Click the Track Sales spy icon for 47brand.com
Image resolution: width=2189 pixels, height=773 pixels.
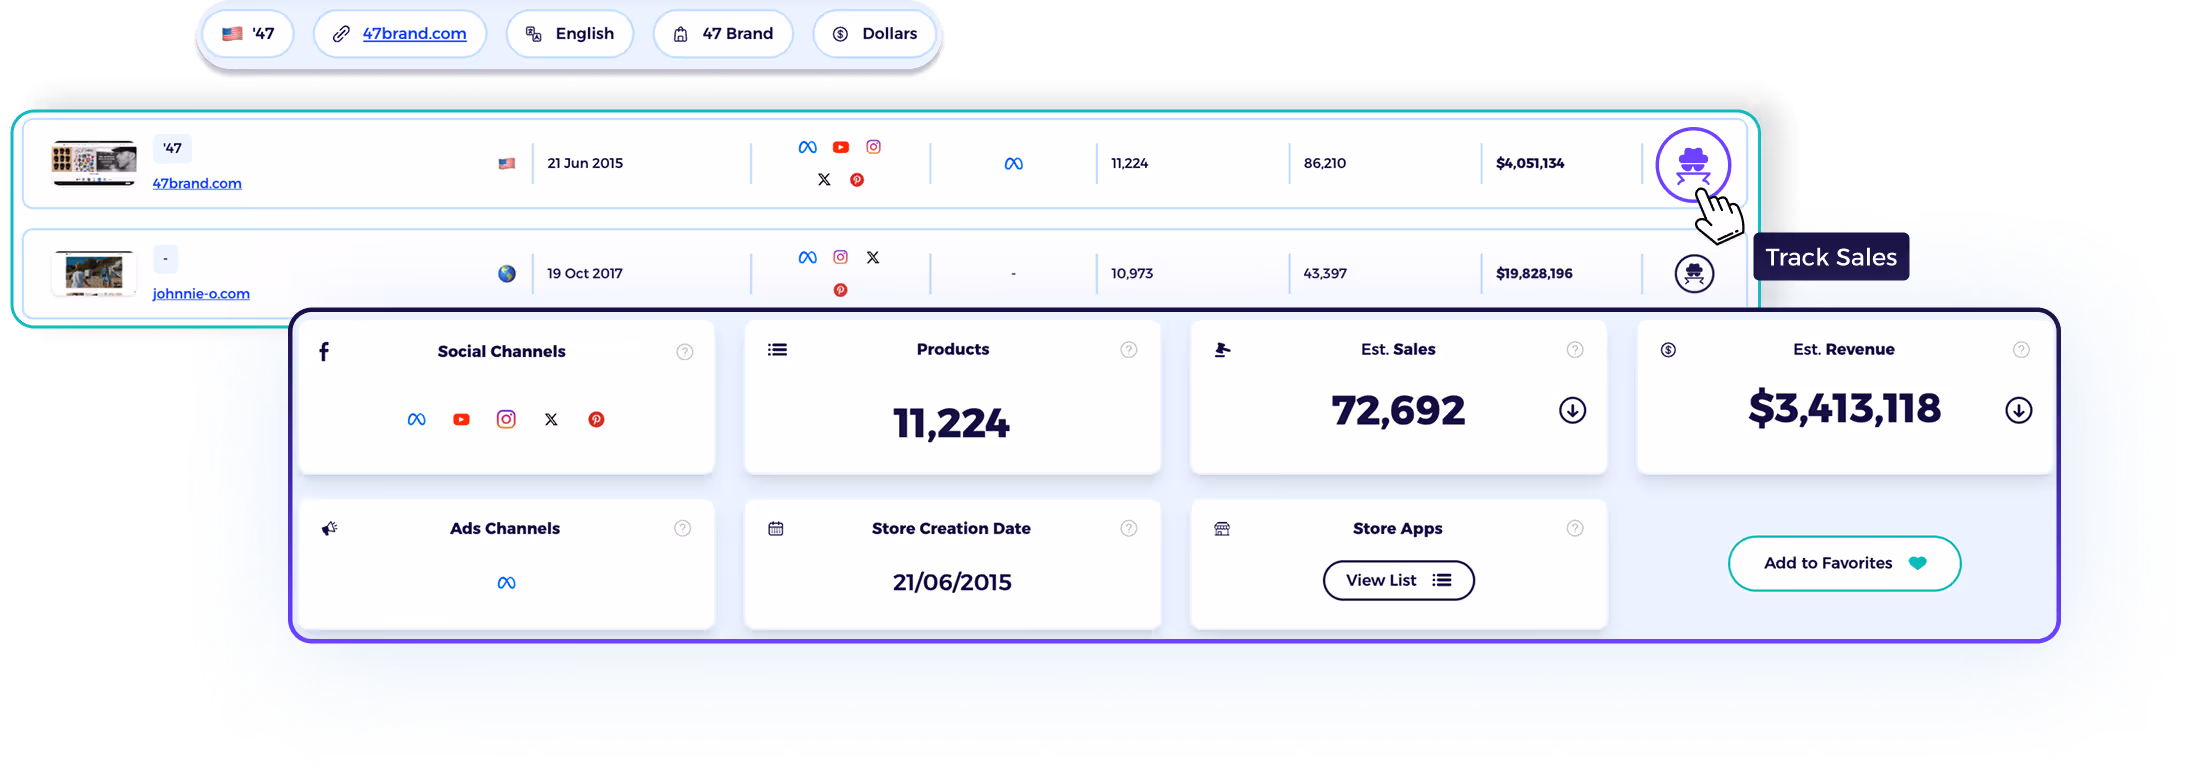click(1693, 165)
